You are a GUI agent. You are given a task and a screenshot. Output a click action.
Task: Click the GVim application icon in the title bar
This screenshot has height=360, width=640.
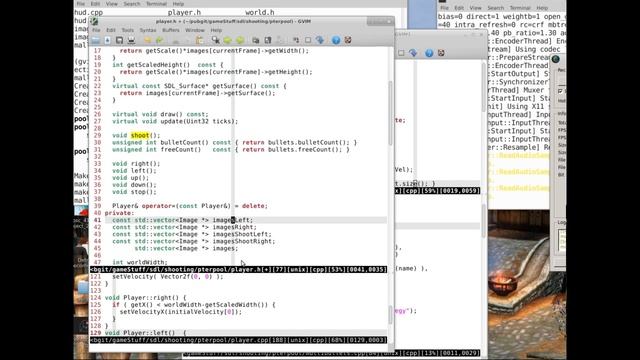(94, 21)
